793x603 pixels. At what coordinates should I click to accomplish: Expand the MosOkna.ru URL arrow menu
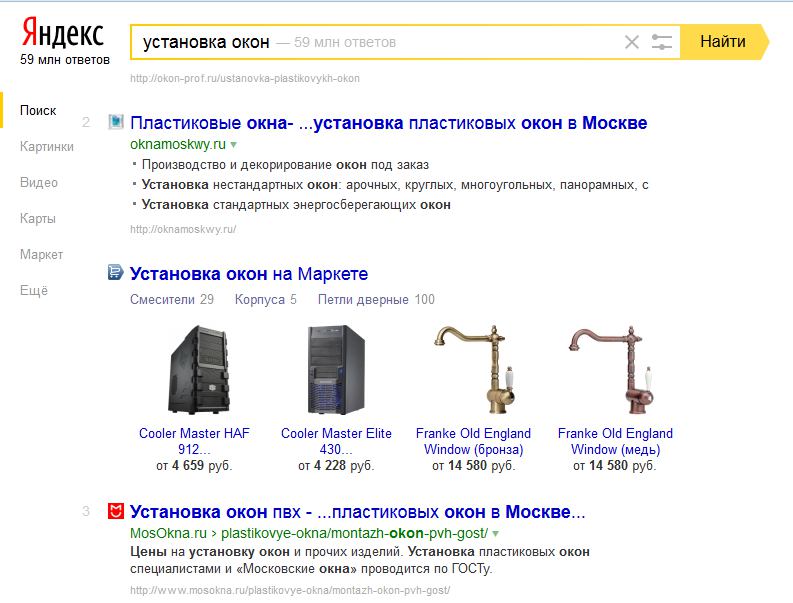click(496, 533)
